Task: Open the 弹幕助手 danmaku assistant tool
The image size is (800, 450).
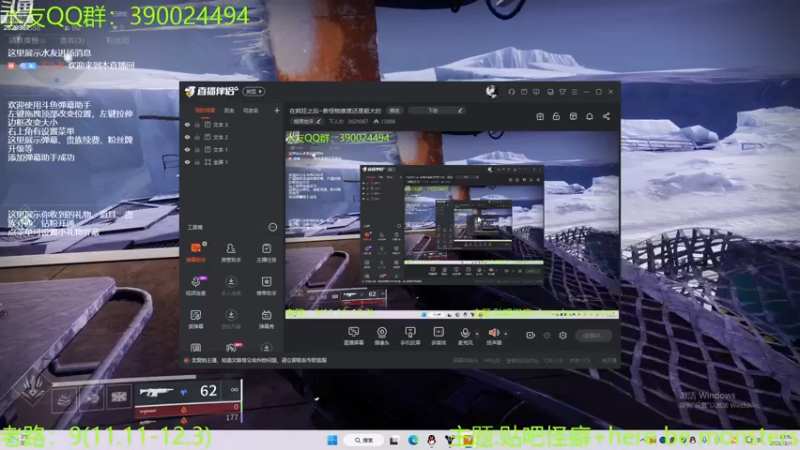Action: coord(196,252)
